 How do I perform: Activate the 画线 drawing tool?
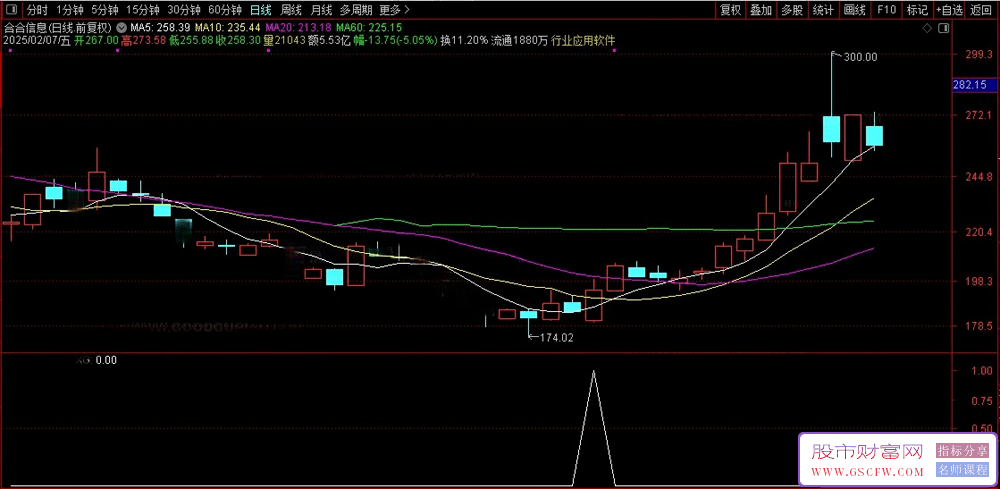coord(854,9)
